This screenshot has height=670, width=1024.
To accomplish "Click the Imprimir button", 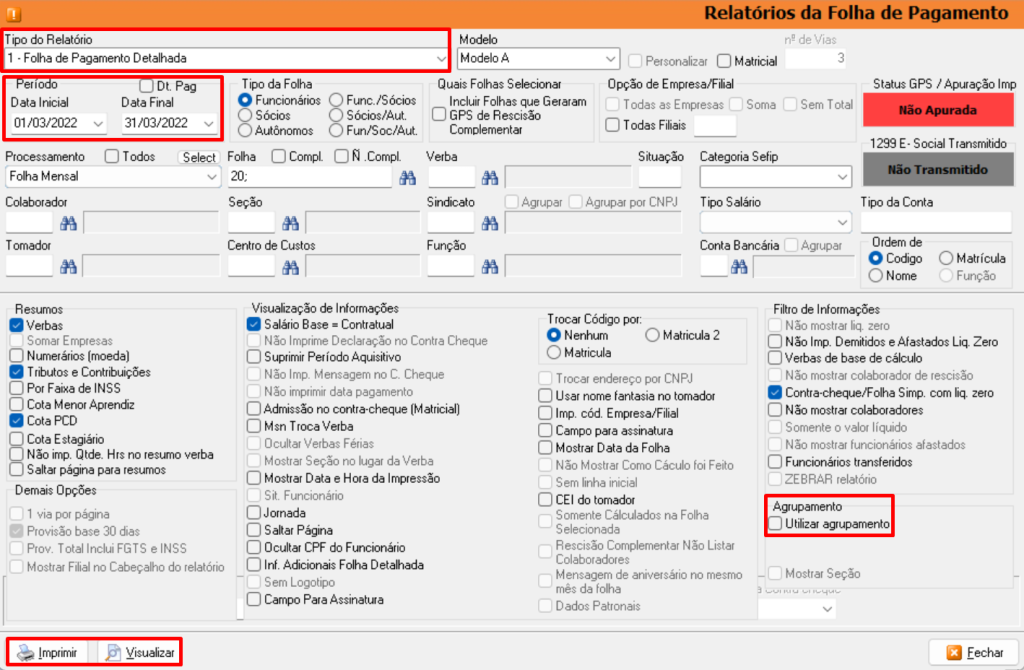I will coord(48,653).
